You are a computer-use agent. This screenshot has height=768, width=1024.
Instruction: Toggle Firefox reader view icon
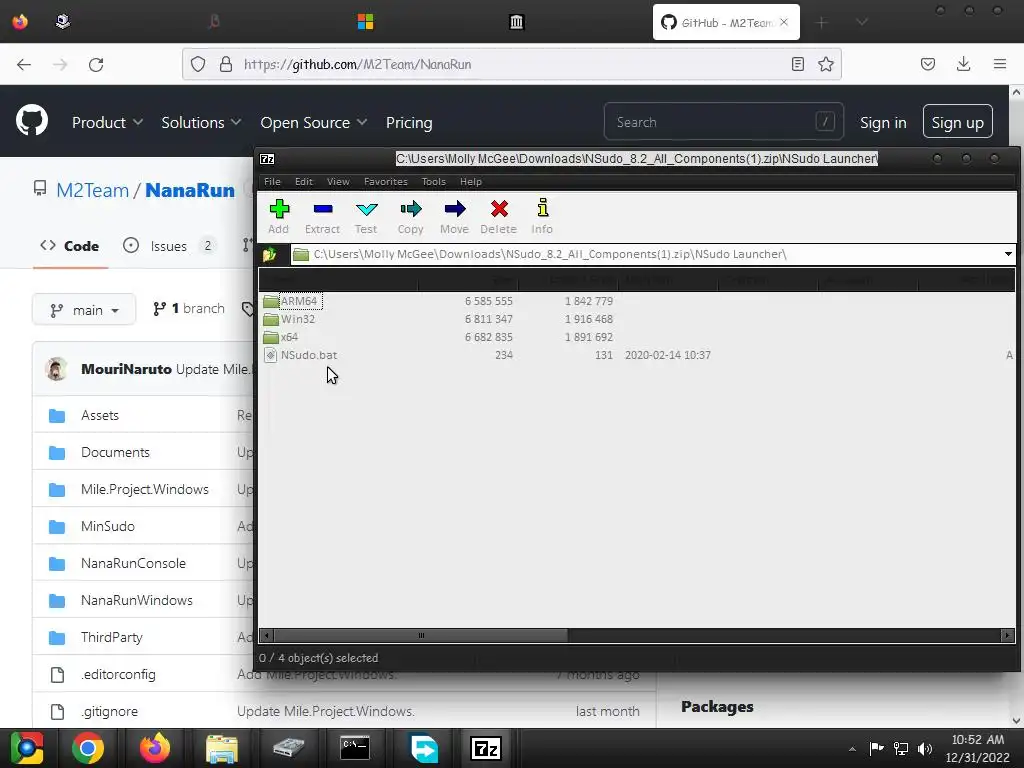pos(797,64)
